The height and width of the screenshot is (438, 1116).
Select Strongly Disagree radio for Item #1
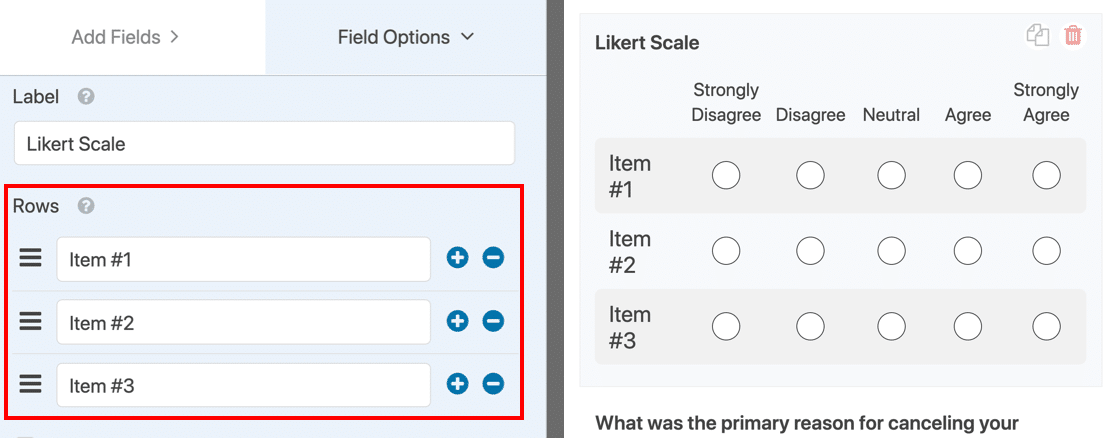[726, 175]
